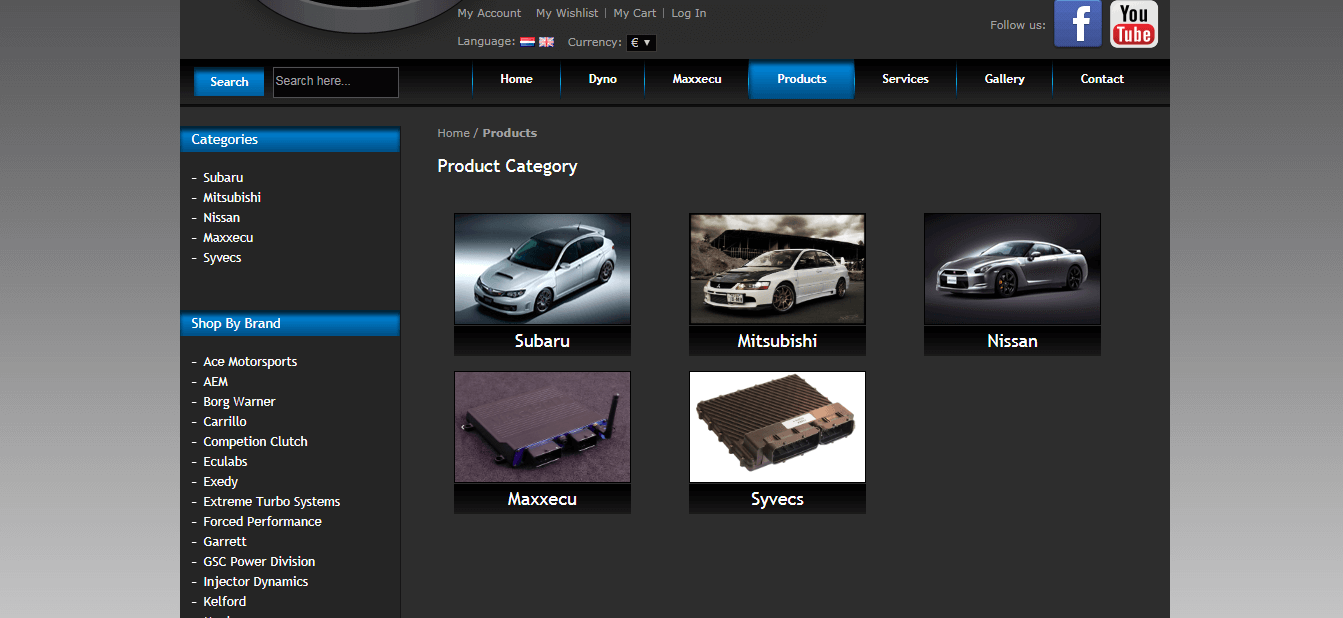Viewport: 1343px width, 618px height.
Task: Open Carrillo brand link
Action: click(x=225, y=422)
